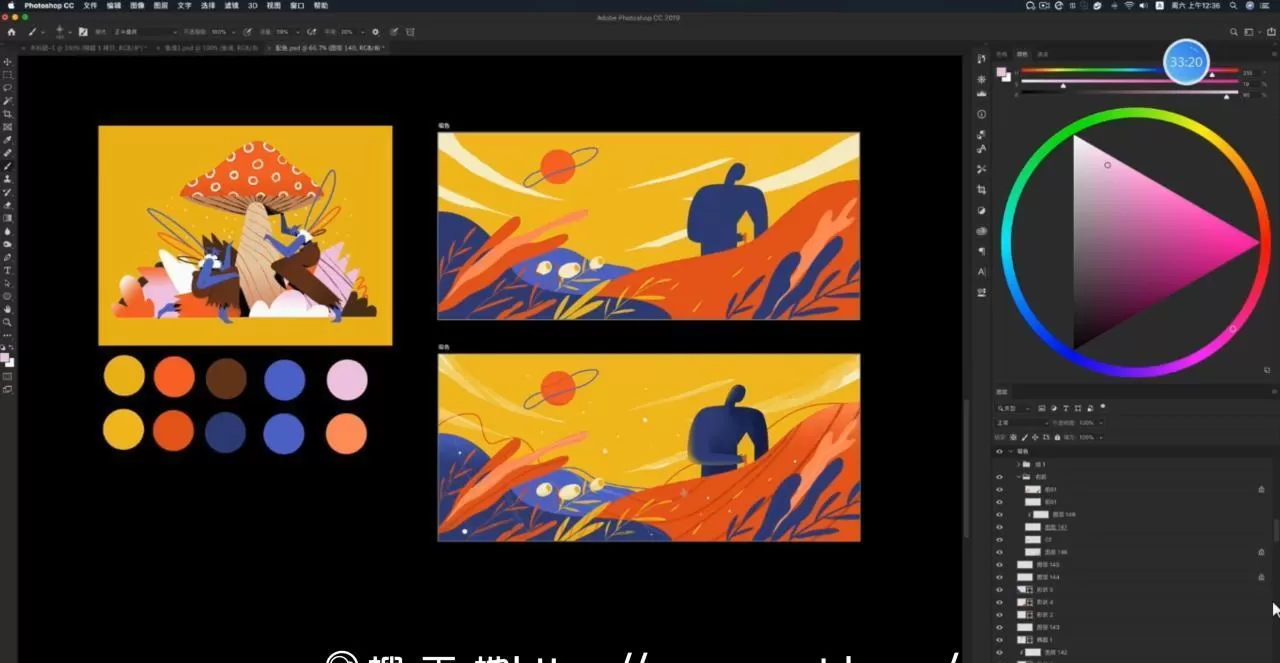Select the Type tool

click(8, 270)
